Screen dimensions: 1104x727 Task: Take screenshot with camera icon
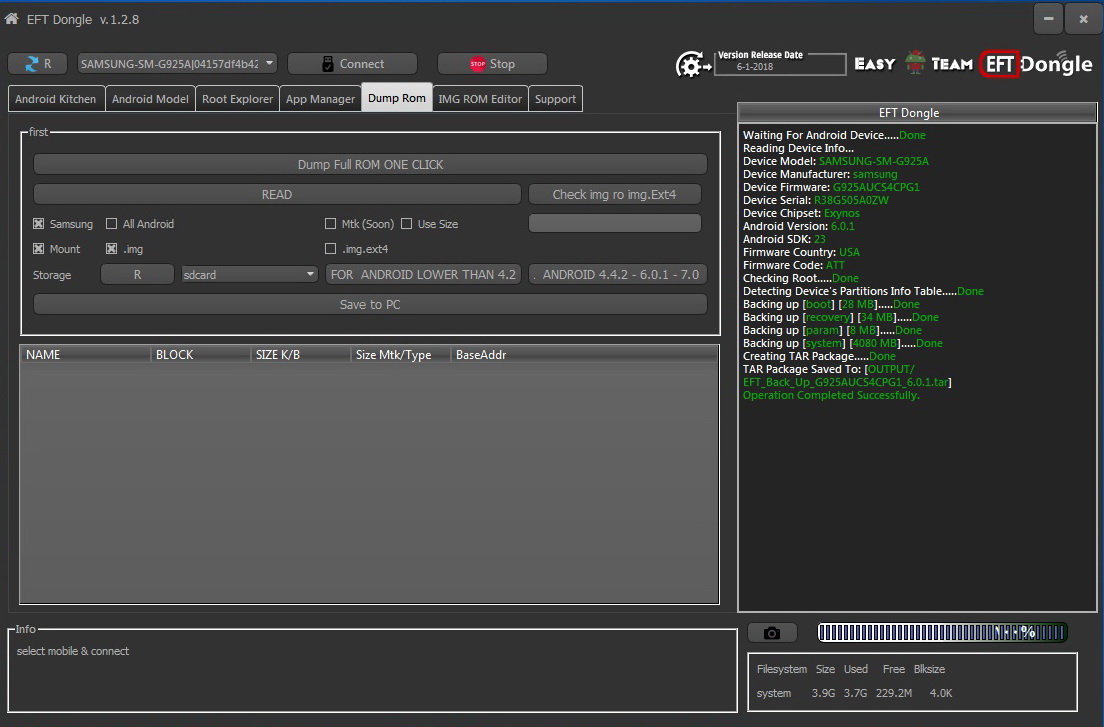[772, 633]
